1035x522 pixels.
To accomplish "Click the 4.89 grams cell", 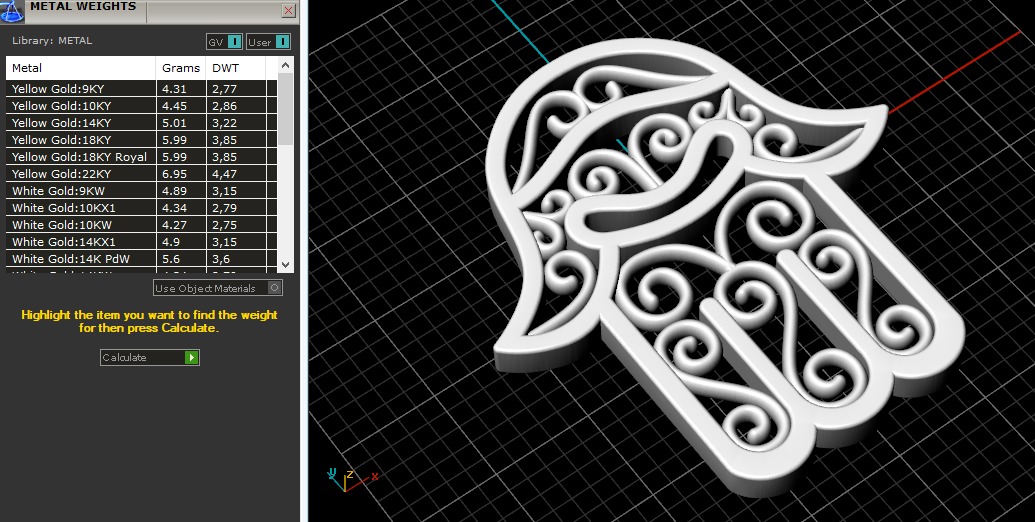I will click(x=181, y=191).
